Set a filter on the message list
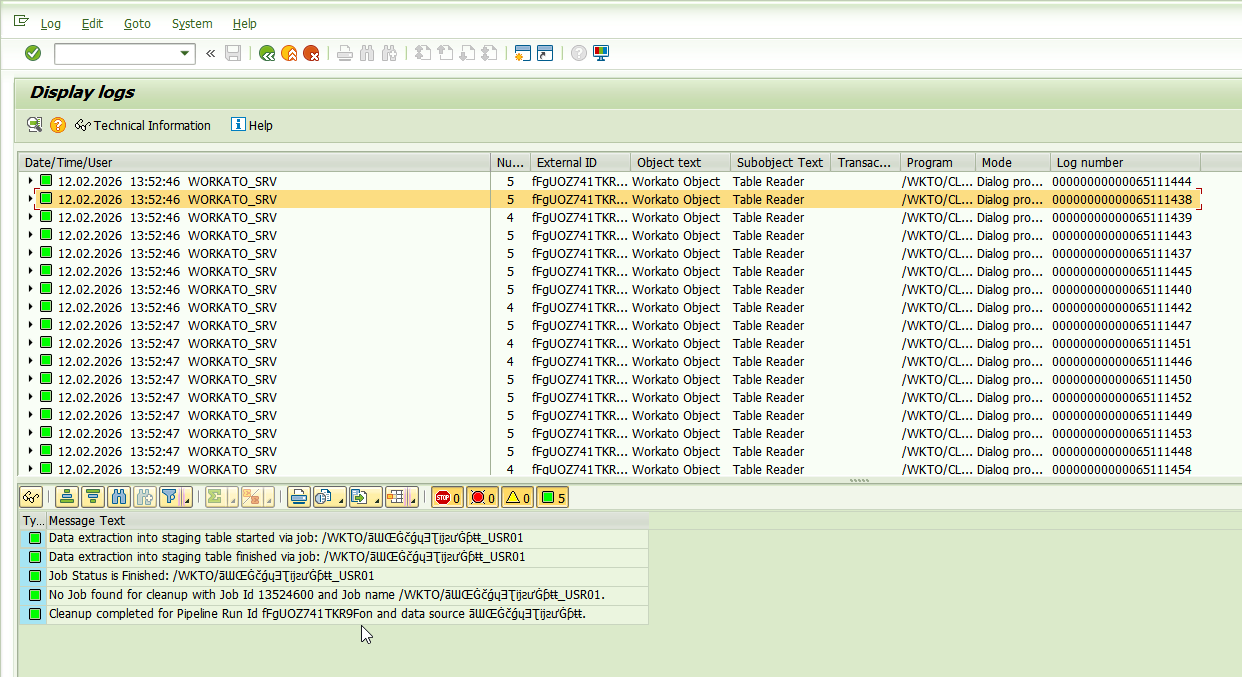This screenshot has height=677, width=1242. pyautogui.click(x=172, y=497)
